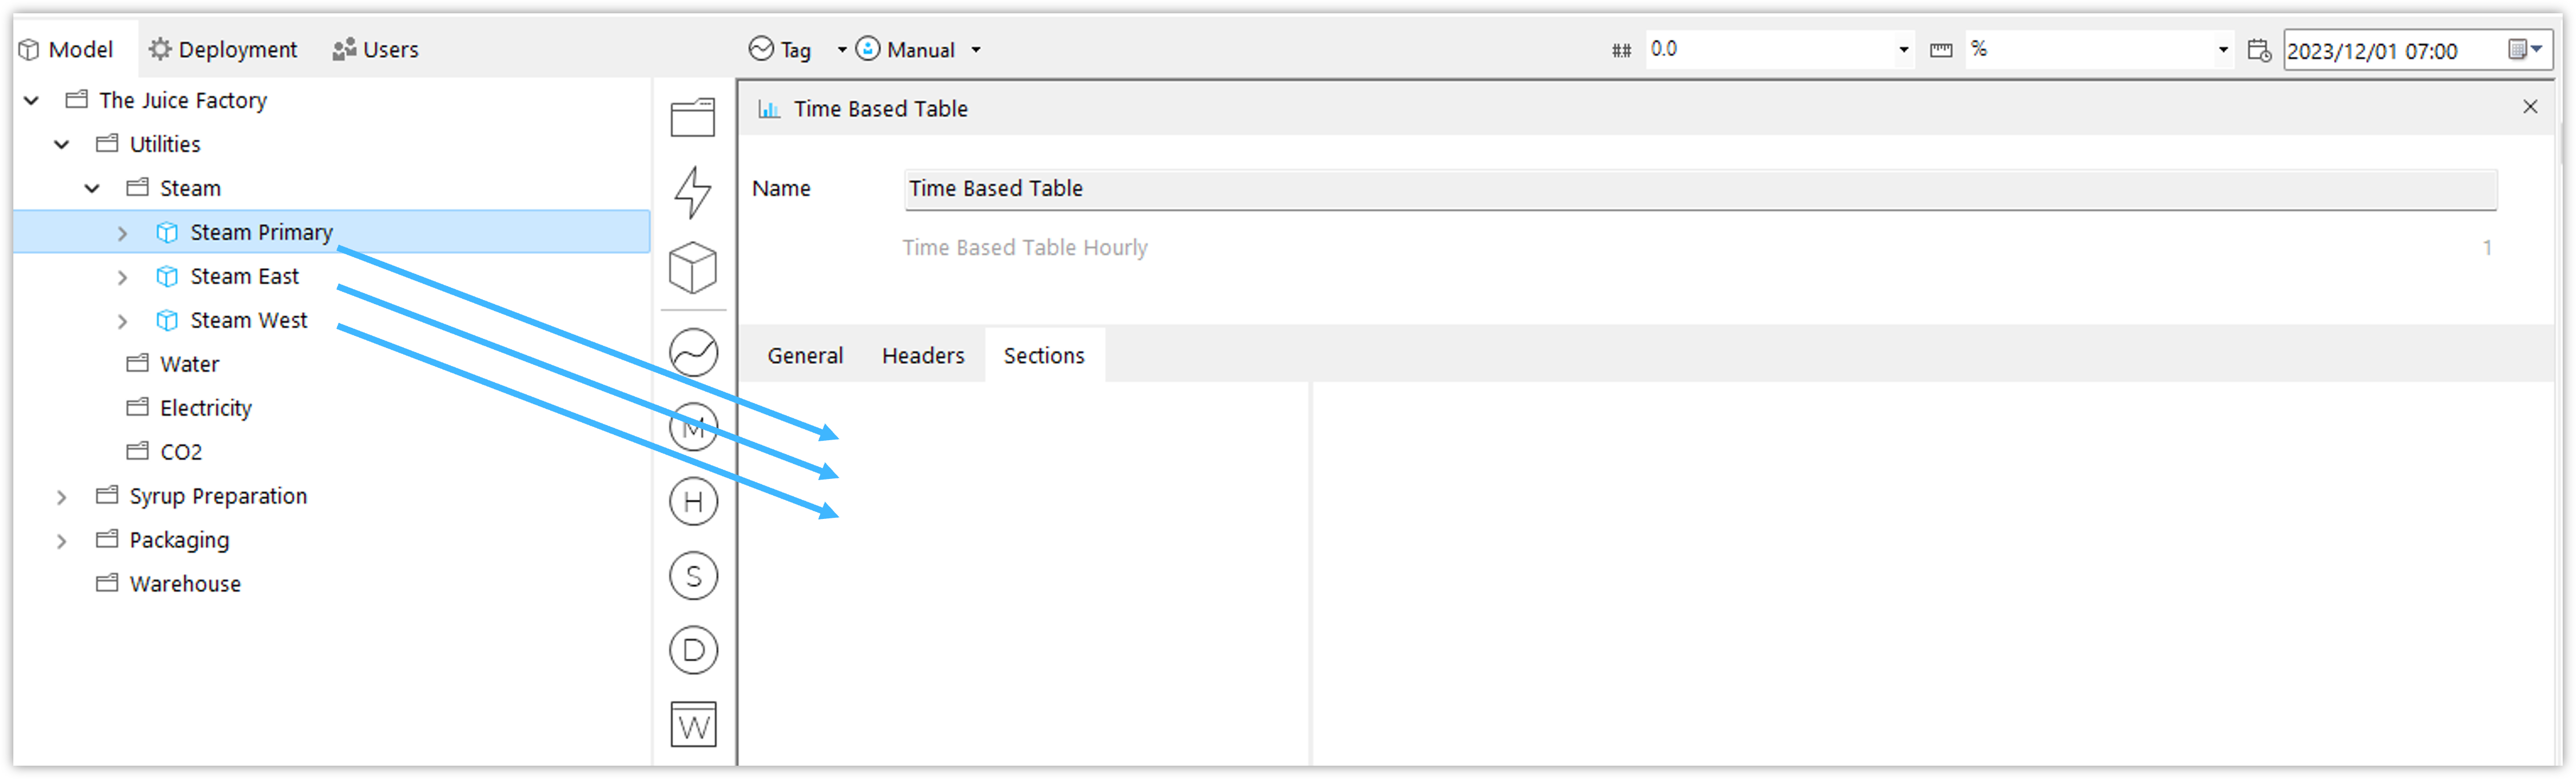This screenshot has width=2576, height=779.
Task: Switch to the Headers tab
Action: pos(923,356)
